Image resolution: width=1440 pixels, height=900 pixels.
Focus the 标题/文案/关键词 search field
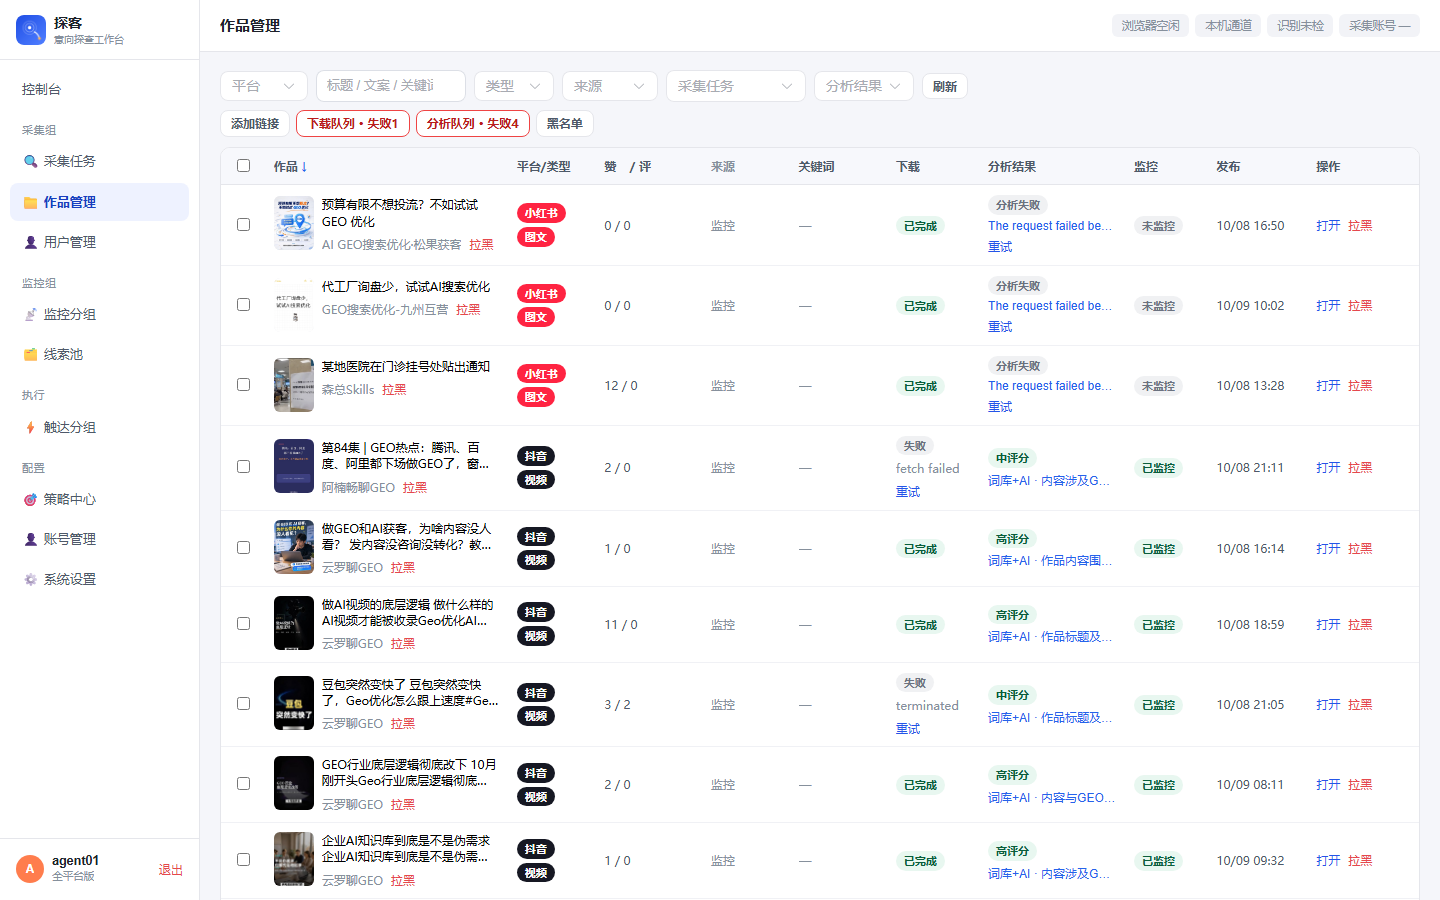click(391, 86)
